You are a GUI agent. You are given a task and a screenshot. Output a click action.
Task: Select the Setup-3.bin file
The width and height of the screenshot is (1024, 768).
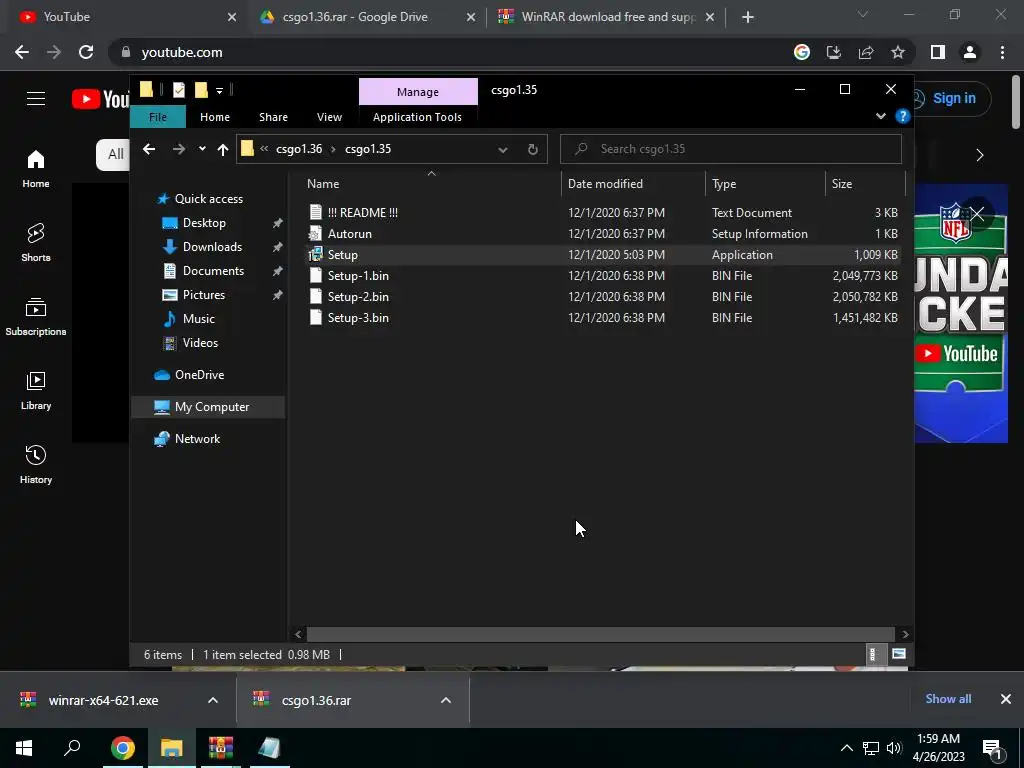(x=358, y=317)
